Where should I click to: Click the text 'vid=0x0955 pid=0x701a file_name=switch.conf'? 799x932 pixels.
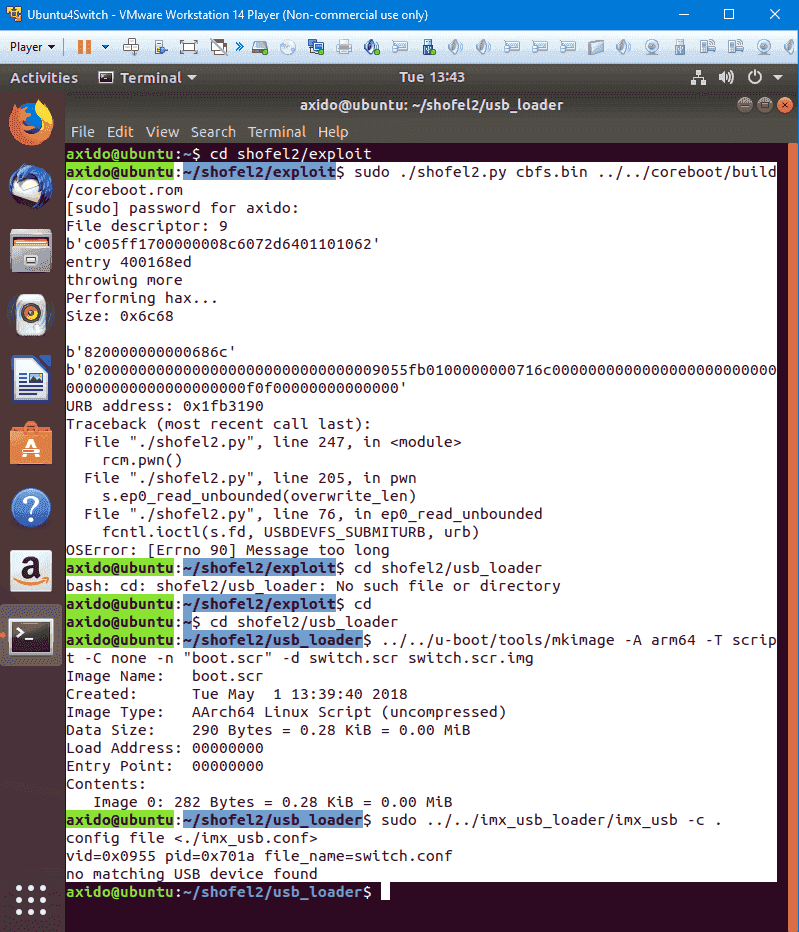259,856
